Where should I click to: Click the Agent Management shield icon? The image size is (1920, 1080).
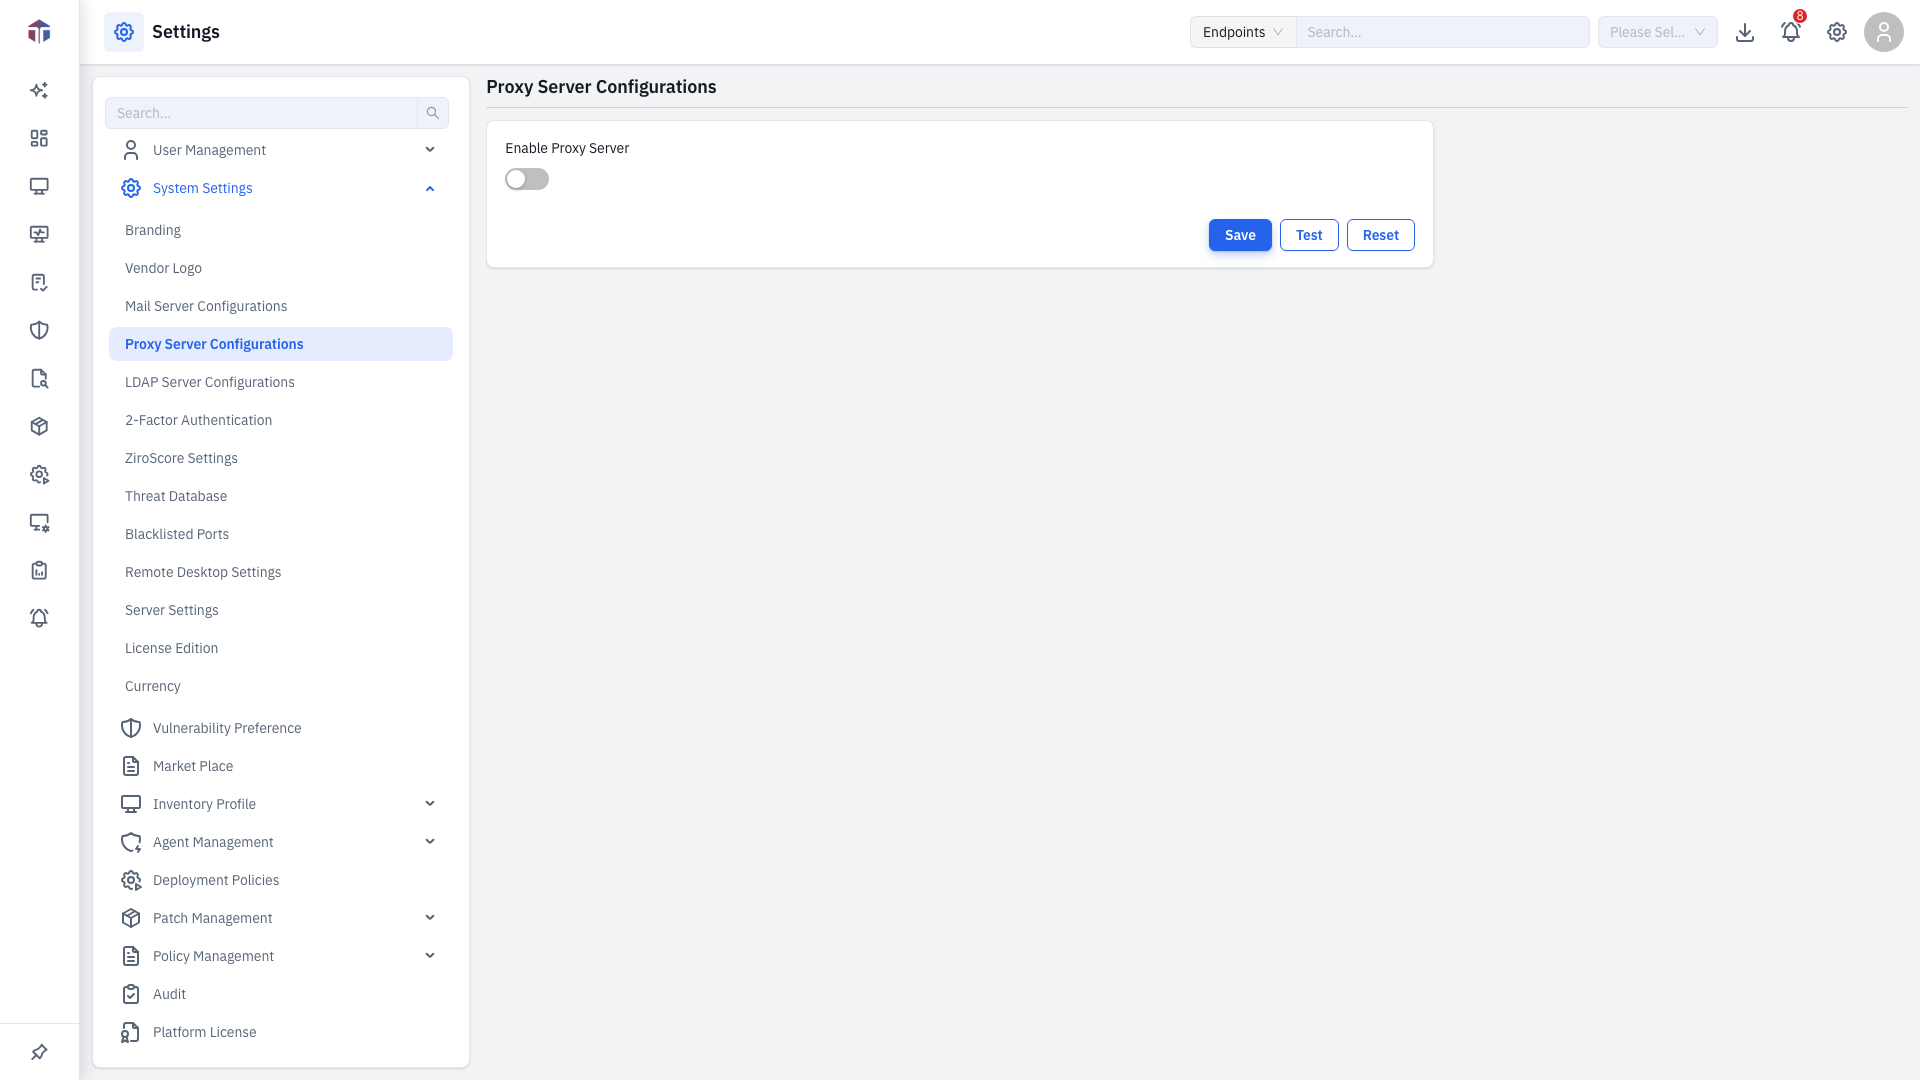(x=131, y=842)
